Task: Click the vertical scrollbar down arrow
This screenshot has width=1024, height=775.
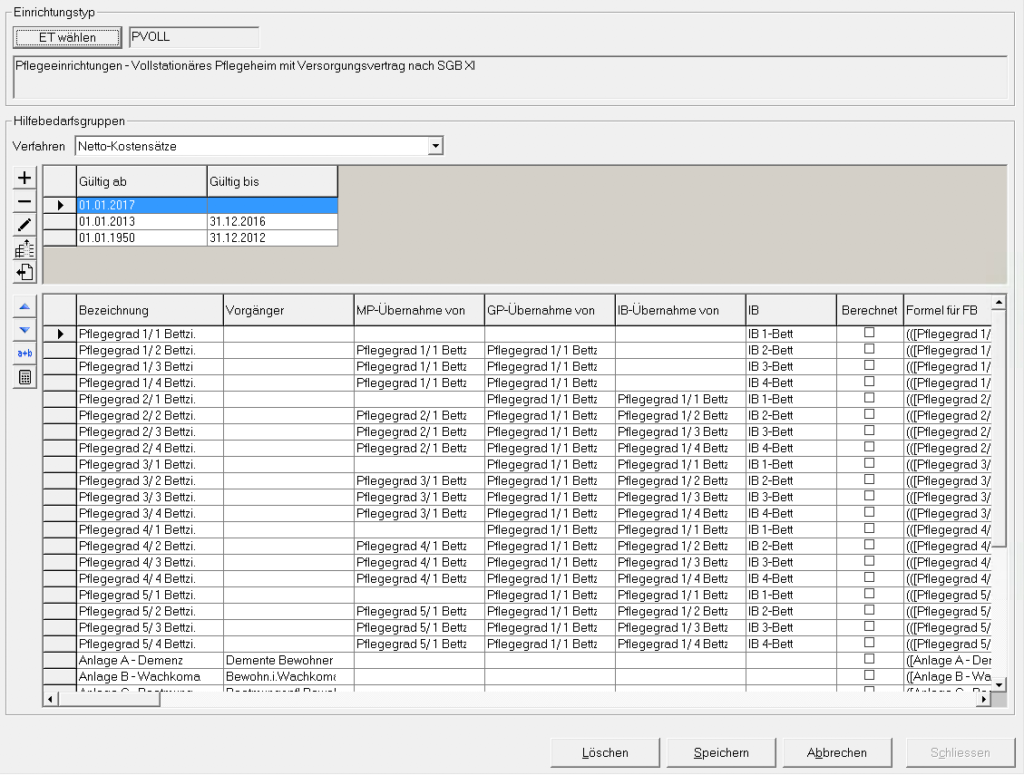Action: point(999,683)
